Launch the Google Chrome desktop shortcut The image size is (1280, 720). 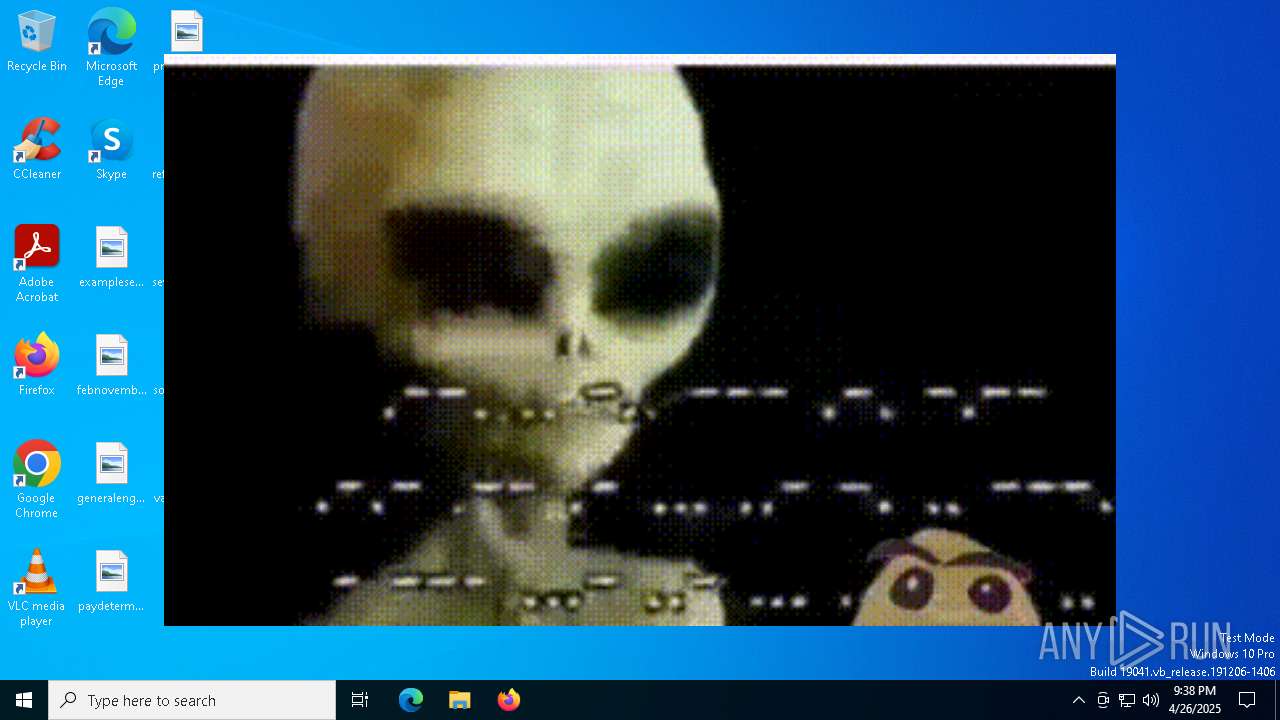point(37,480)
